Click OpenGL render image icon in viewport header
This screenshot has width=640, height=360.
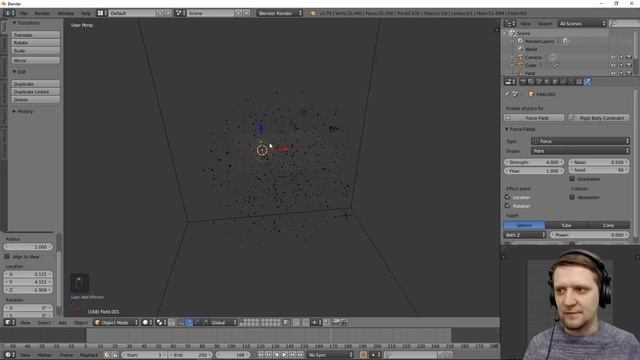point(336,322)
